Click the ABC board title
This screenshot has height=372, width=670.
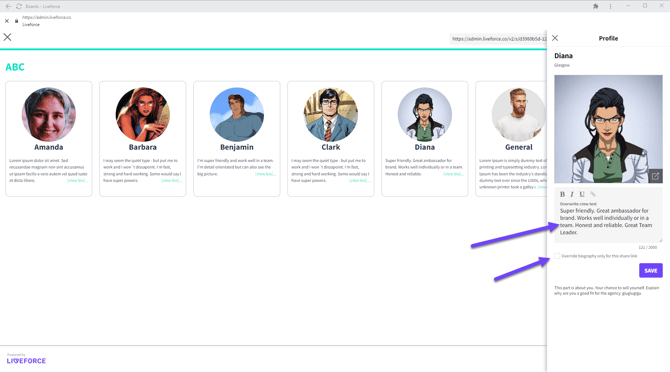15,67
